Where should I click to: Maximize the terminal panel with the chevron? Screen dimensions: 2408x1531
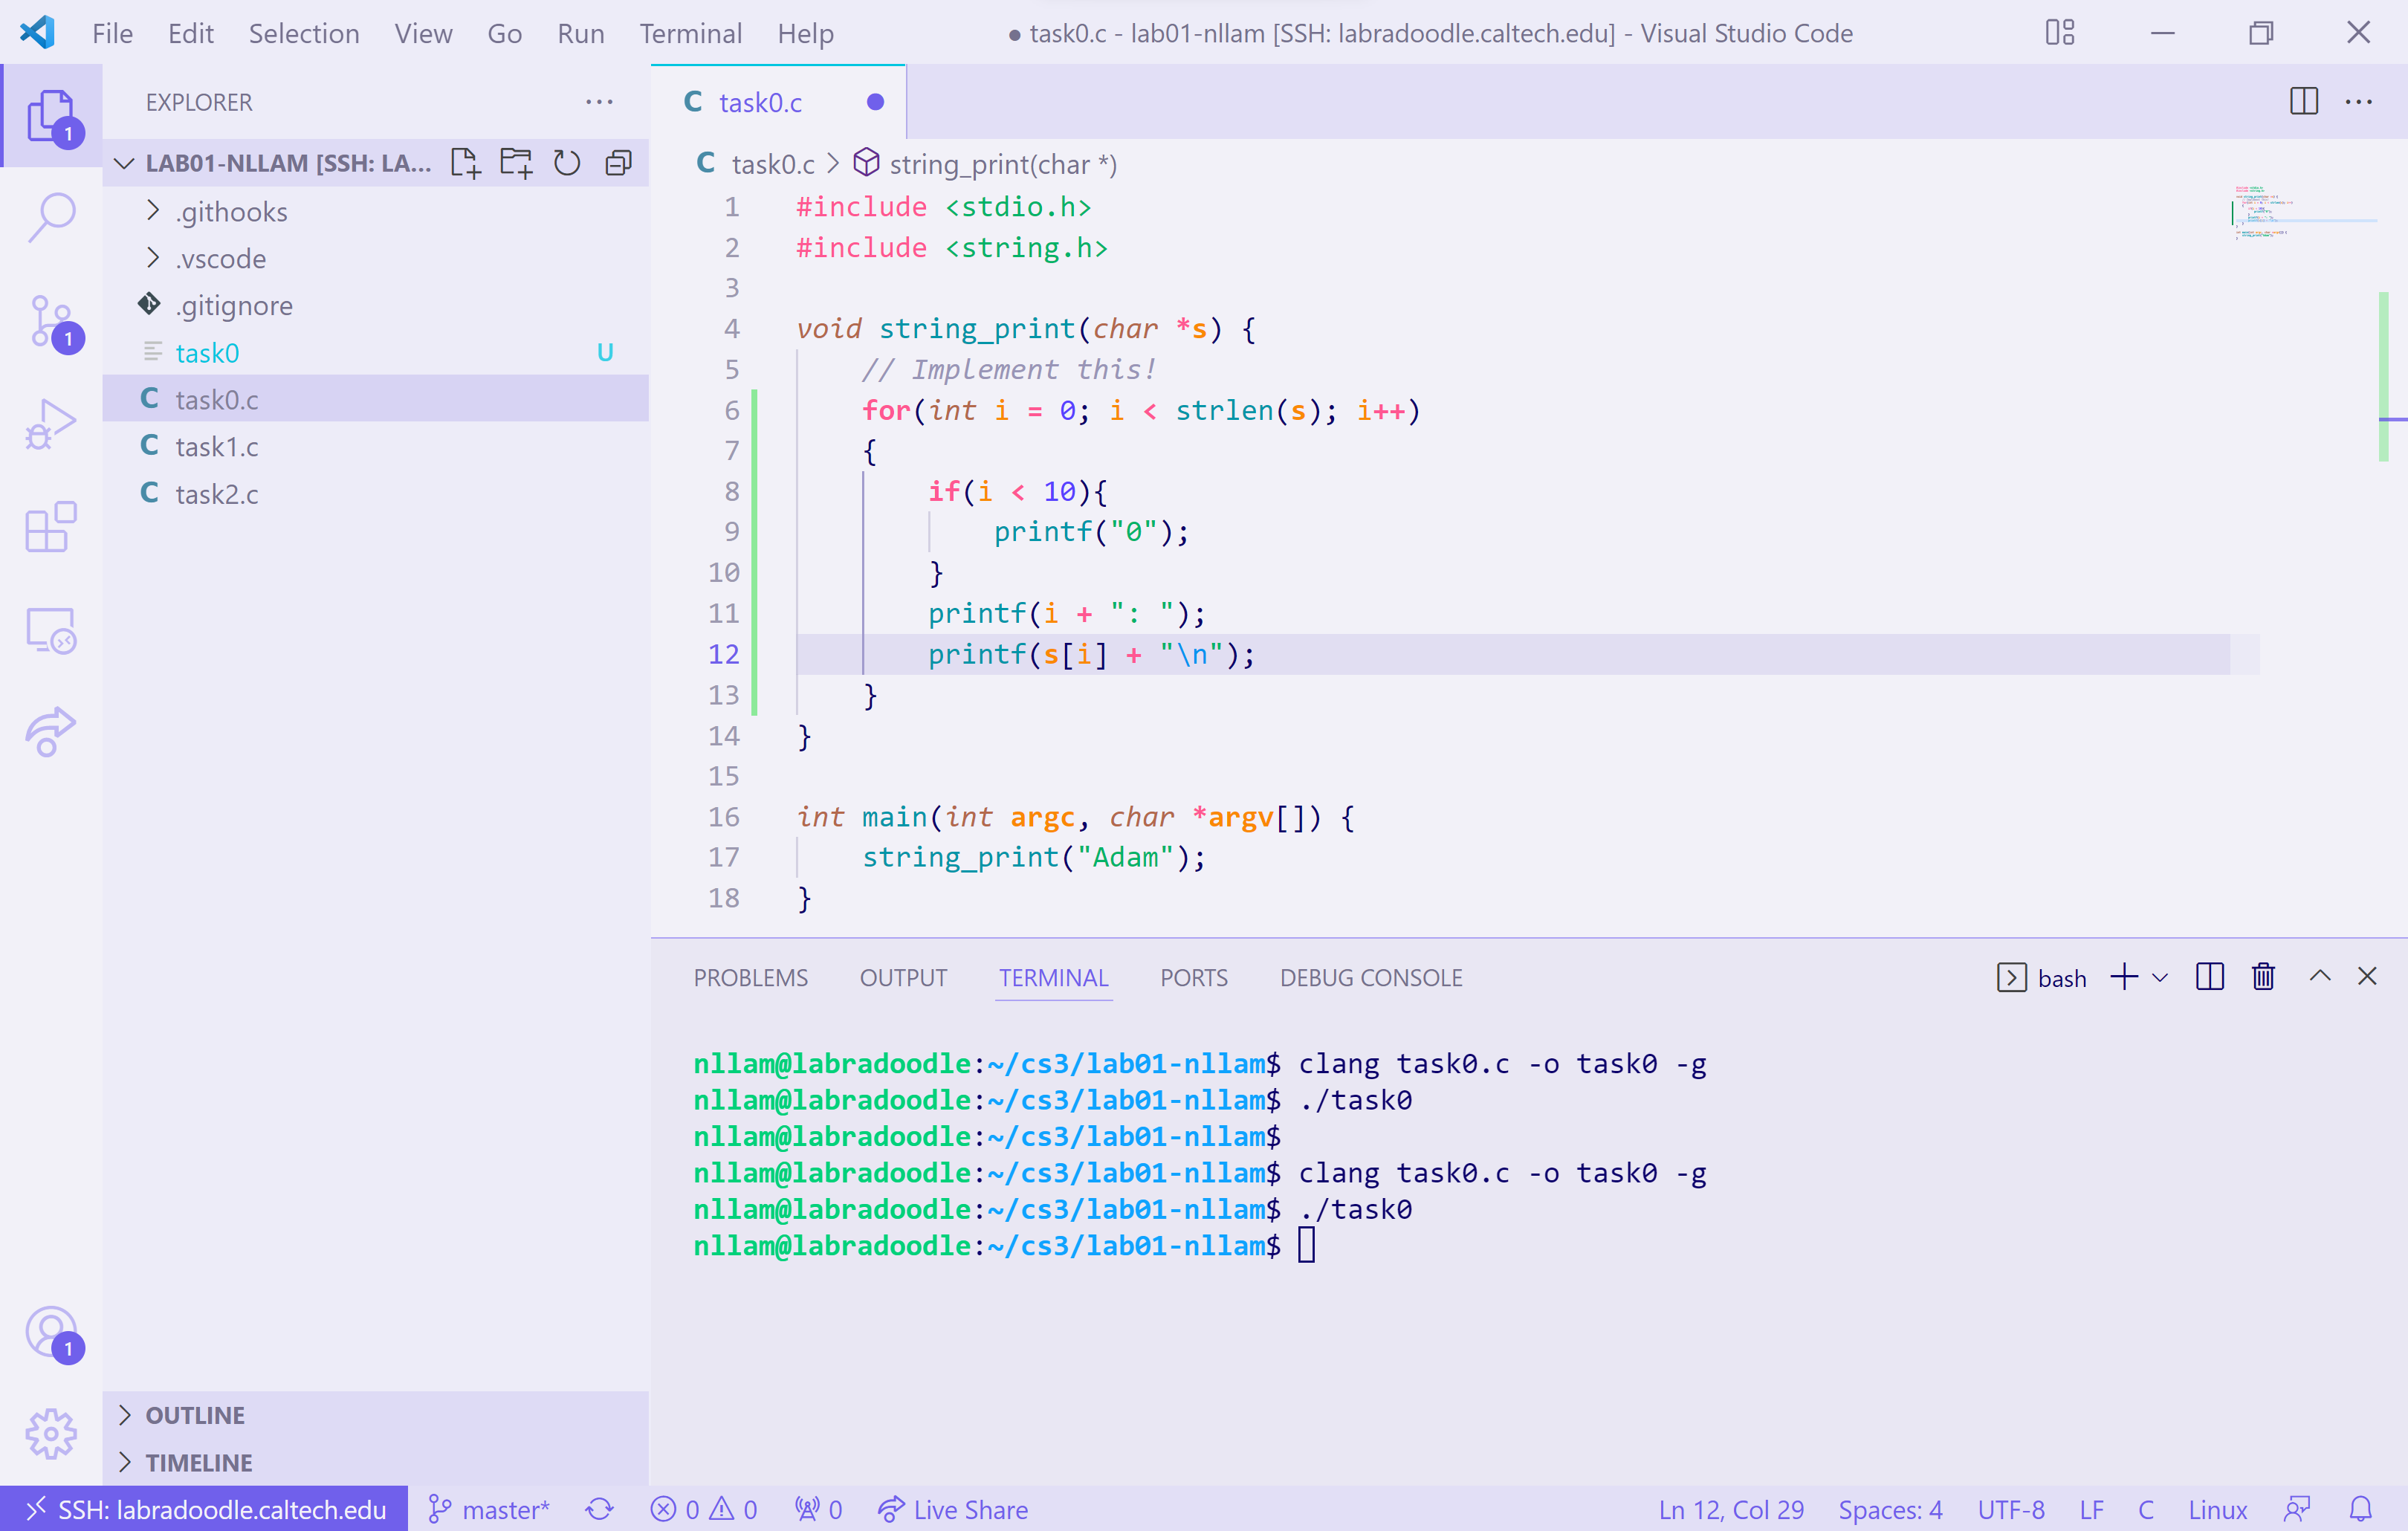(2319, 977)
